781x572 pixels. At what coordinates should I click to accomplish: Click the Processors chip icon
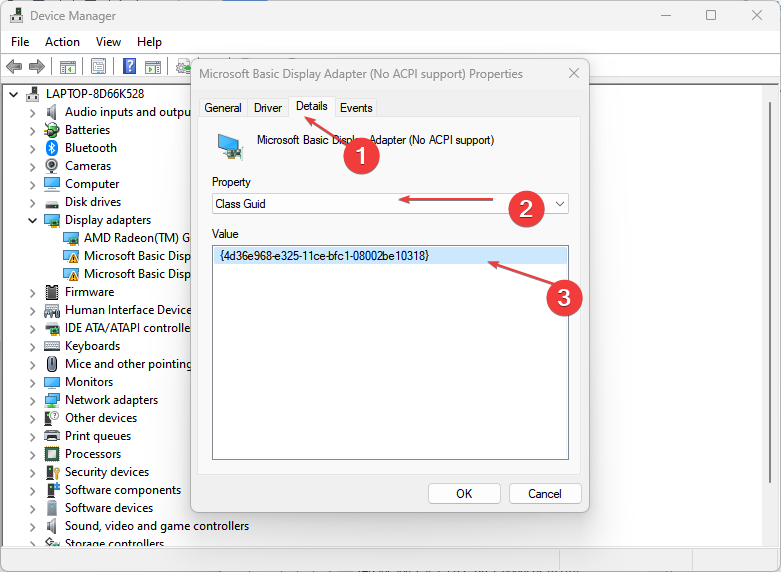click(52, 454)
